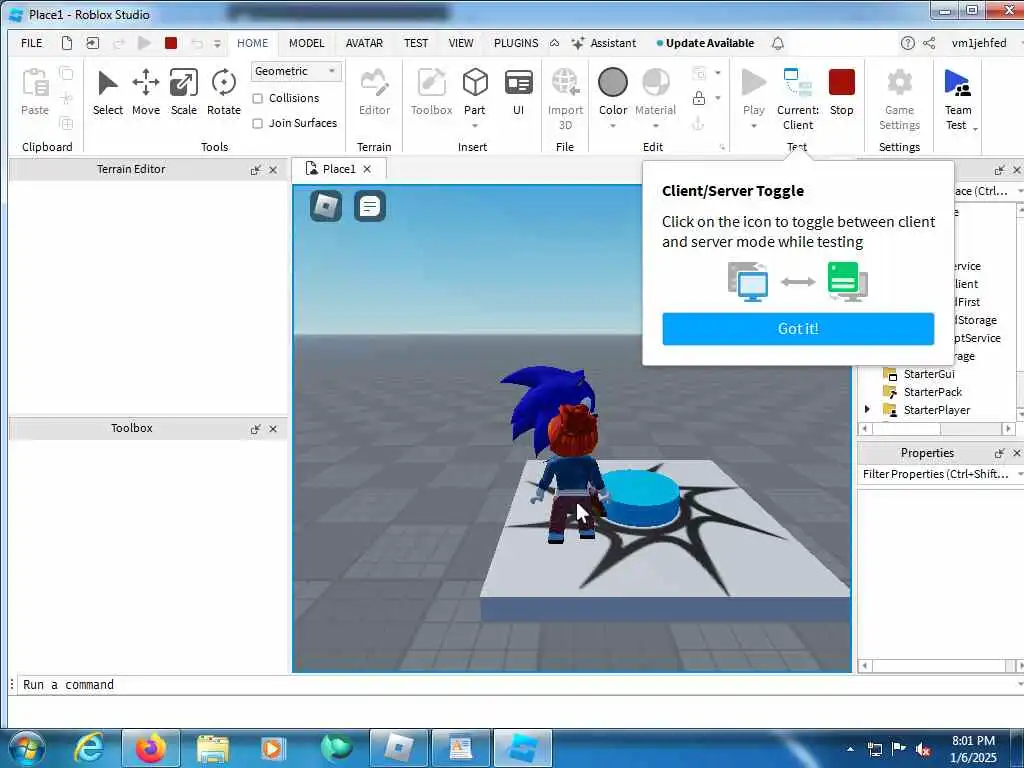Screen dimensions: 1024x768
Task: Open Game Settings gear icon
Action: (x=899, y=83)
